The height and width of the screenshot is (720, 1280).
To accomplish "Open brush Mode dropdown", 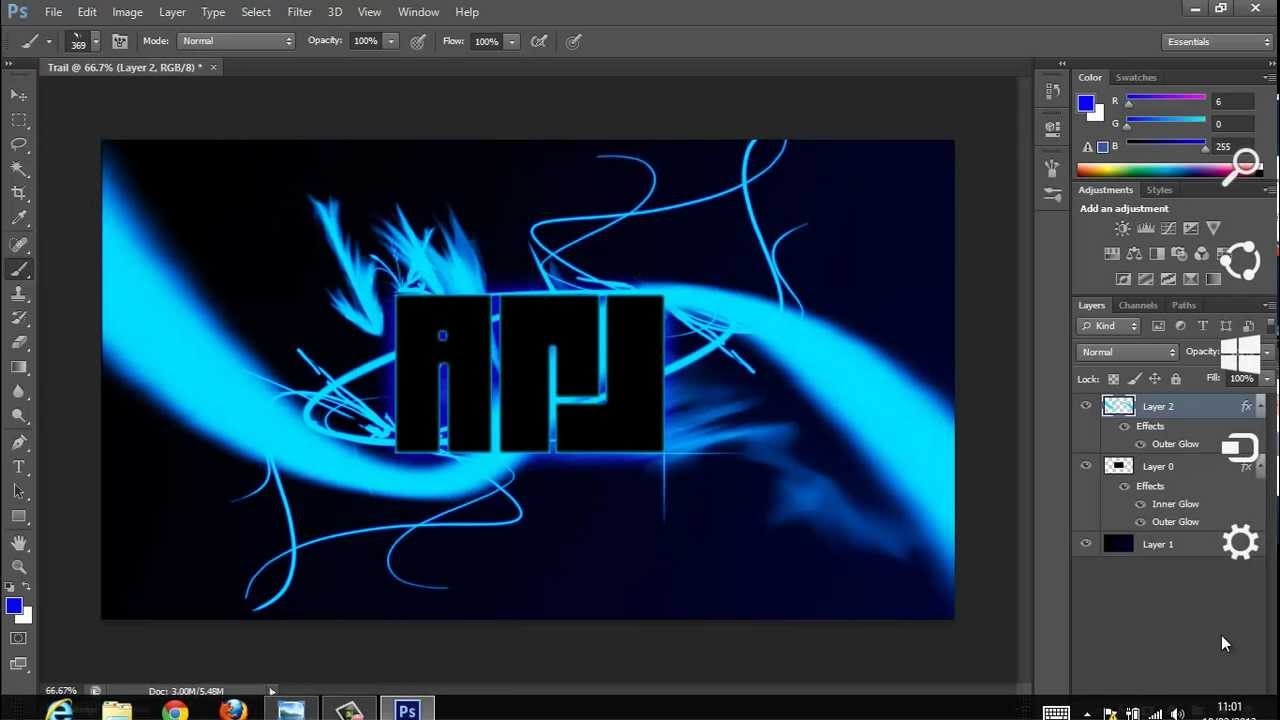I will point(237,41).
